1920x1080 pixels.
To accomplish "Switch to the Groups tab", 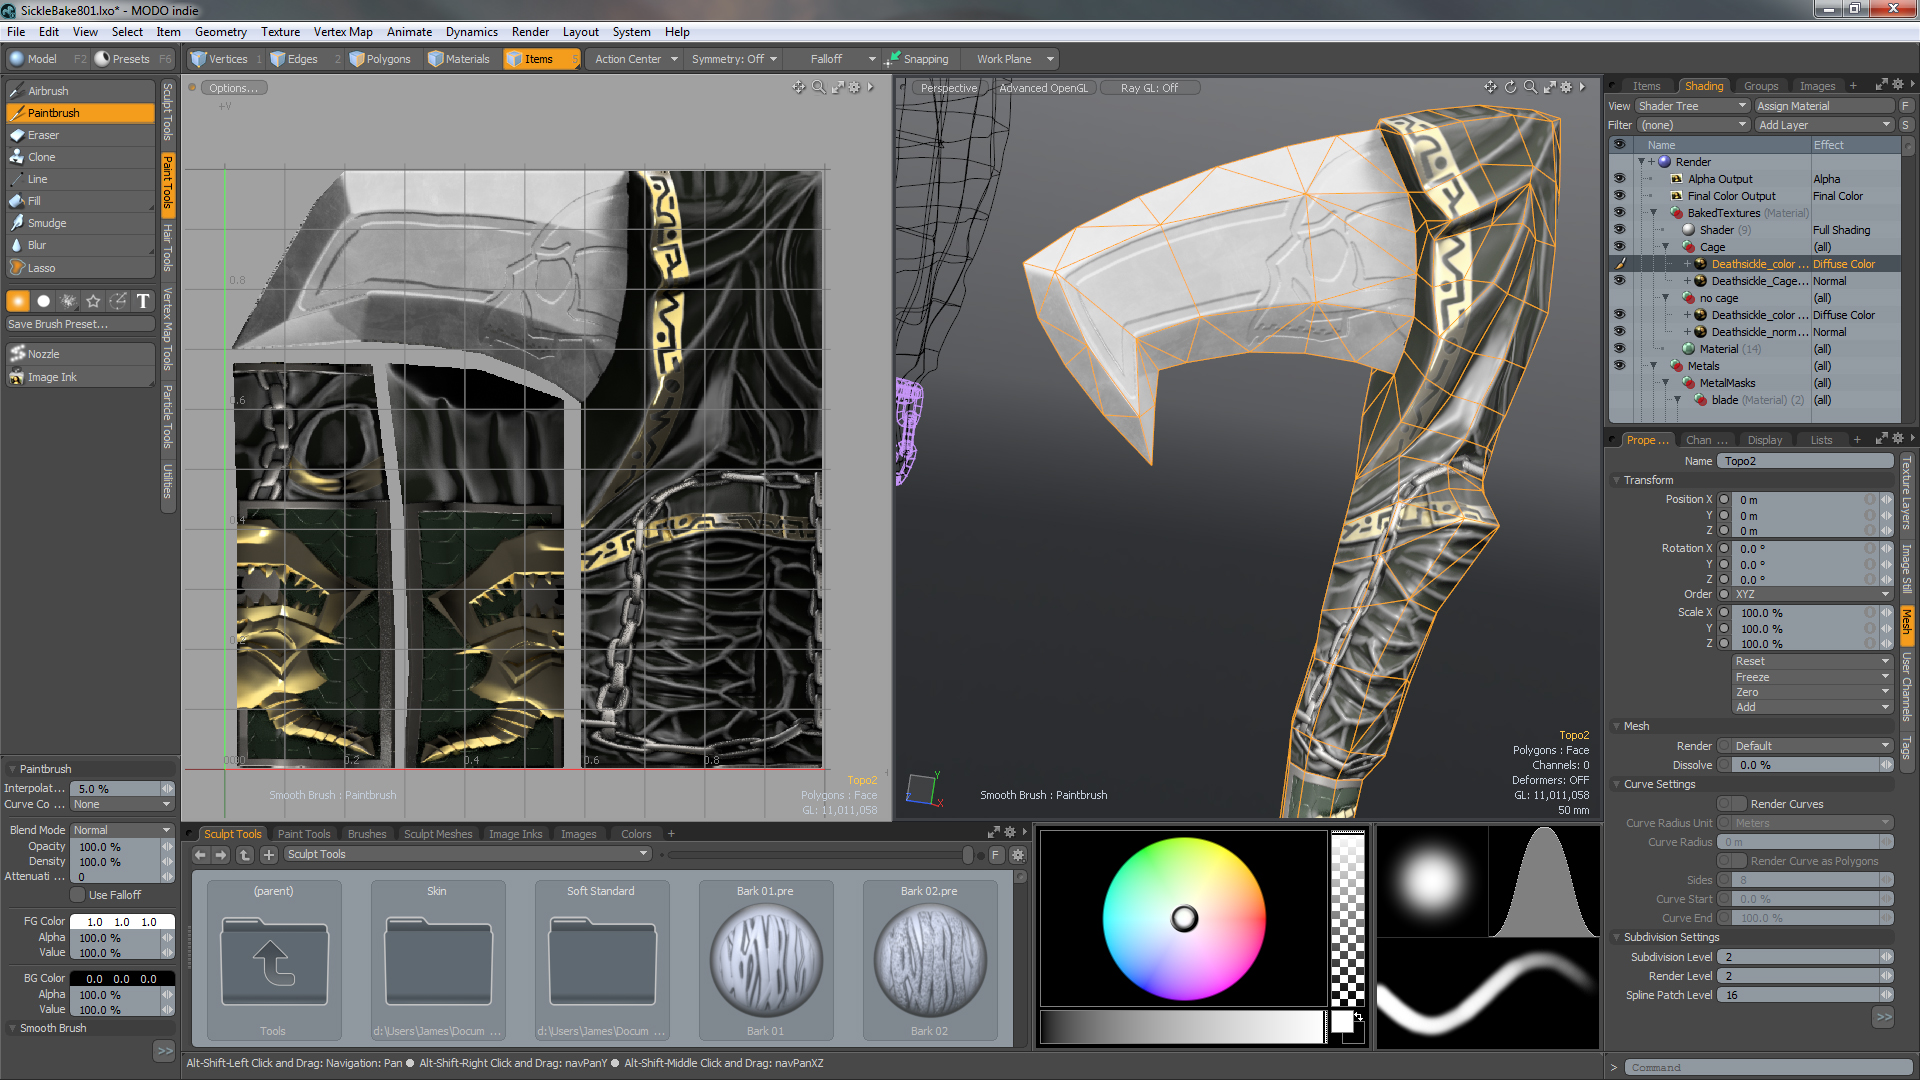I will (x=1760, y=85).
